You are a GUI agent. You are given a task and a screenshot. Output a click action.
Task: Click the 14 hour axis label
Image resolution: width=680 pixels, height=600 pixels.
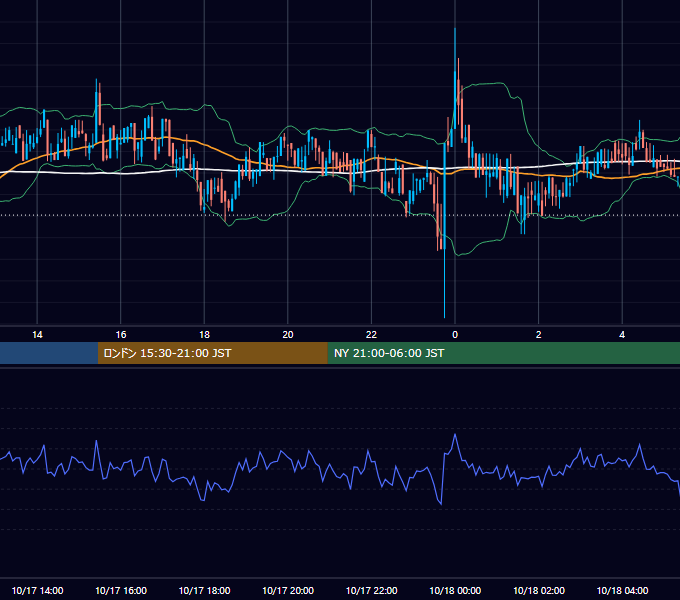tap(37, 335)
